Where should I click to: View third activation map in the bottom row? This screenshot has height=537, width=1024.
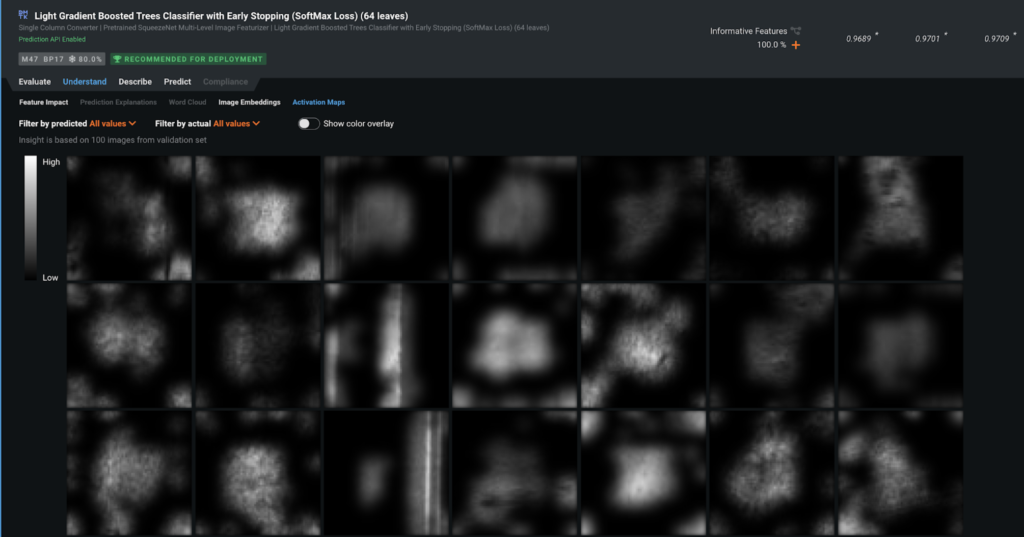click(x=387, y=473)
